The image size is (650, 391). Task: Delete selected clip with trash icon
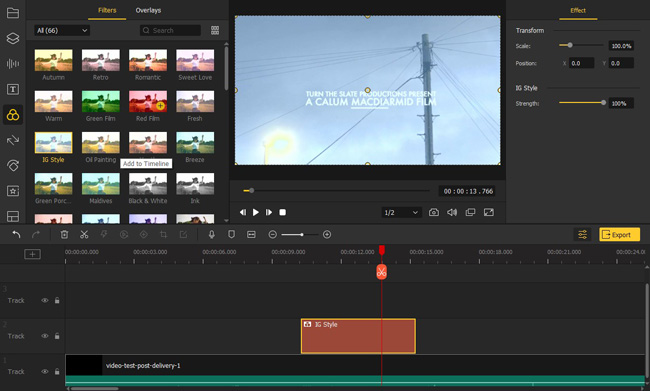point(64,235)
